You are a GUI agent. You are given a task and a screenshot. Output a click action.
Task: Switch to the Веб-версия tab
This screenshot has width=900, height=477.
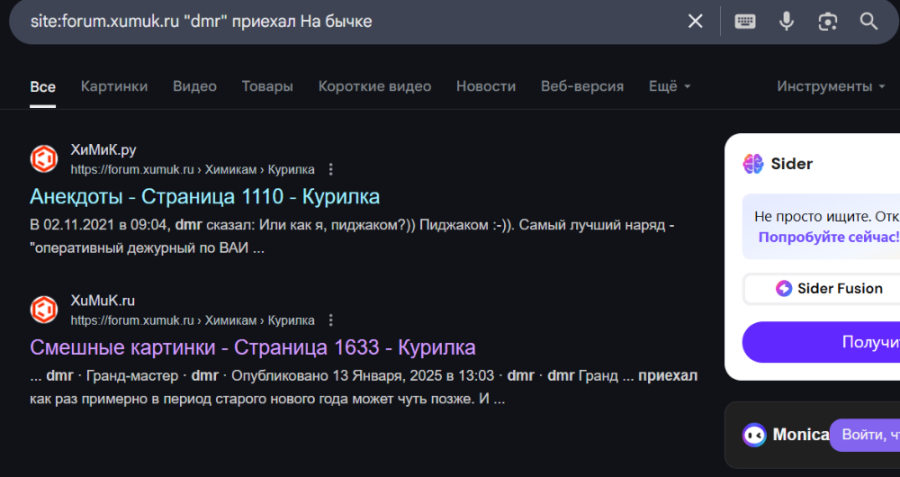582,86
